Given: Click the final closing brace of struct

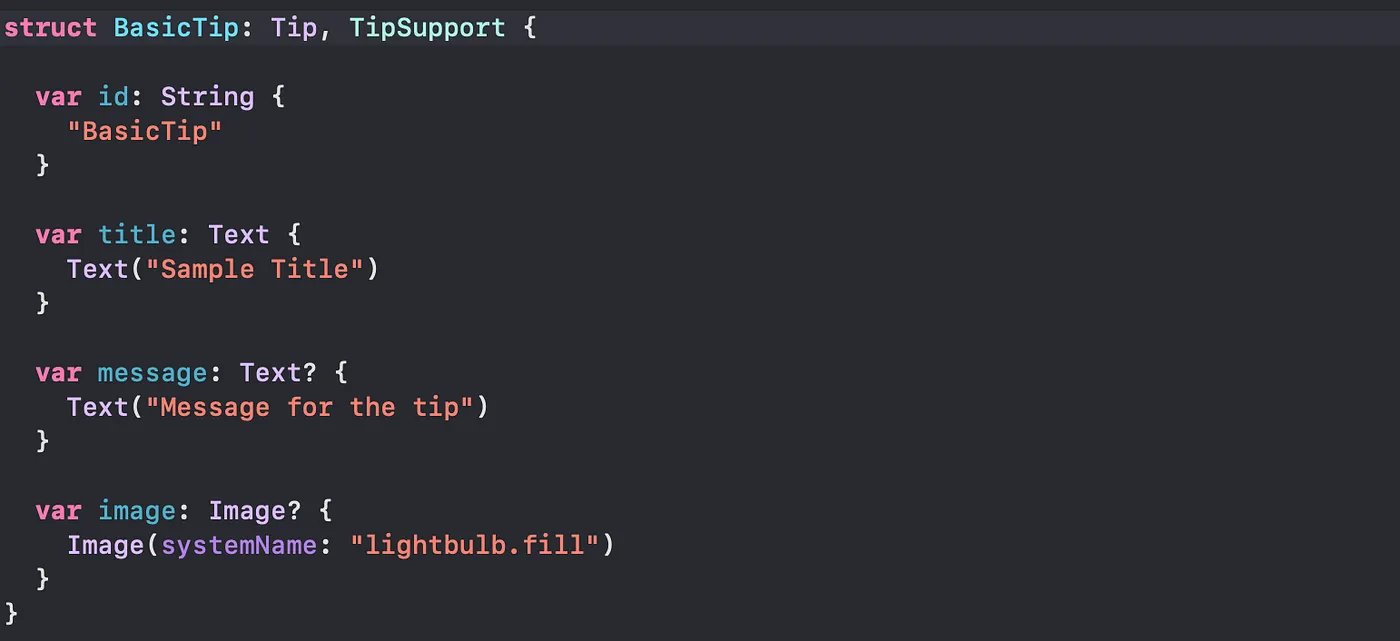Looking at the screenshot, I should [12, 612].
